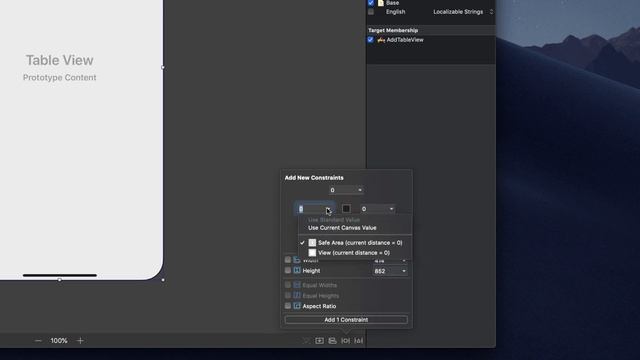Viewport: 640px width, 360px height.
Task: Toggle the Equal Heights checkbox
Action: pos(288,295)
